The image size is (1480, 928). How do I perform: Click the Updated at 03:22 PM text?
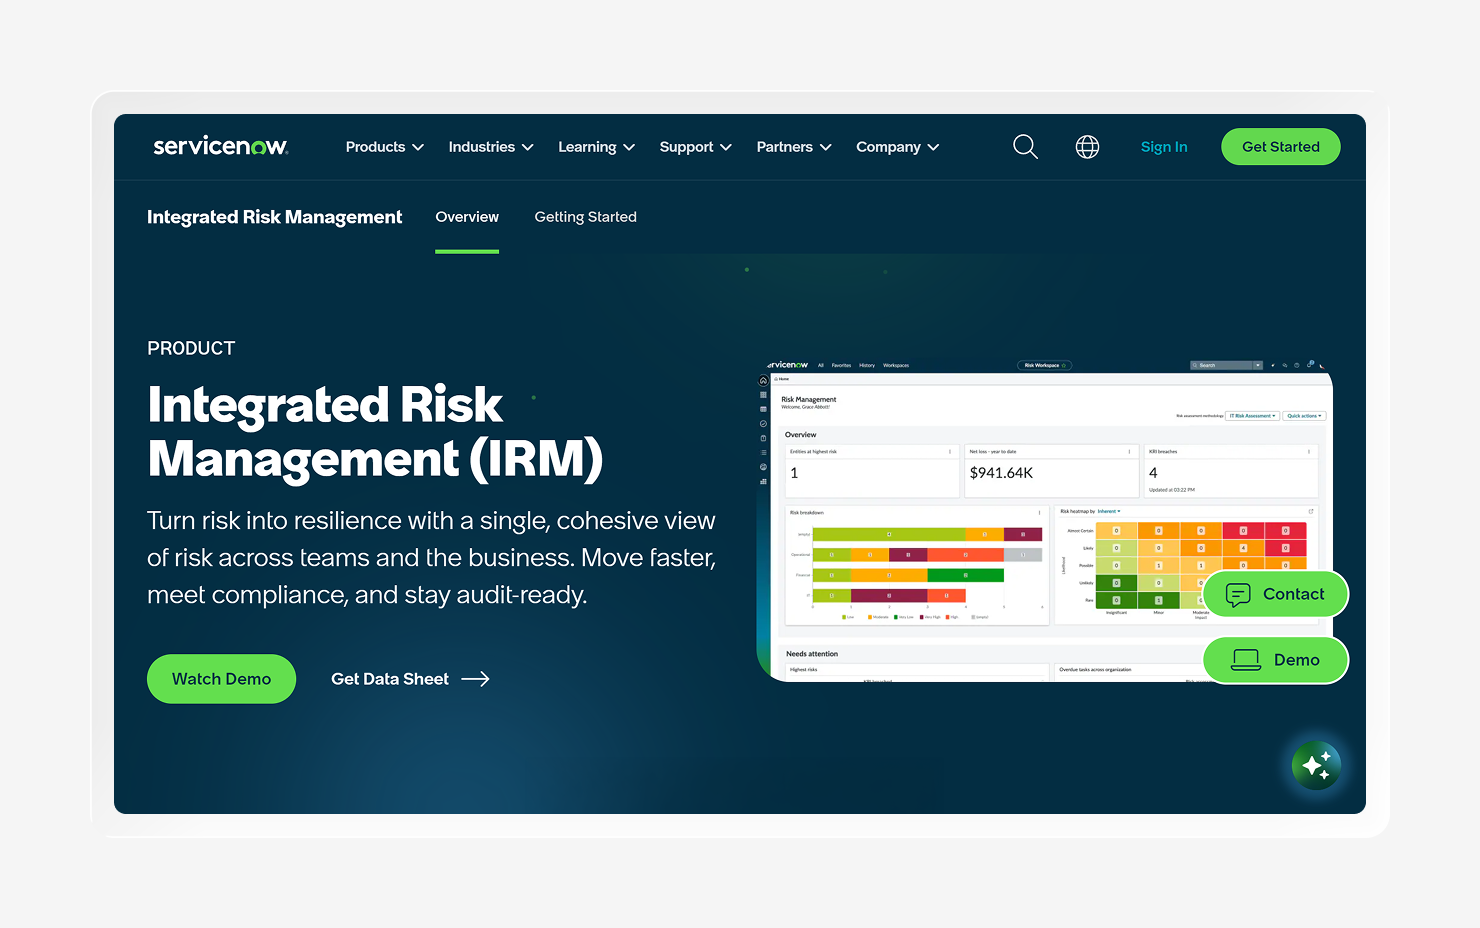(x=1172, y=490)
